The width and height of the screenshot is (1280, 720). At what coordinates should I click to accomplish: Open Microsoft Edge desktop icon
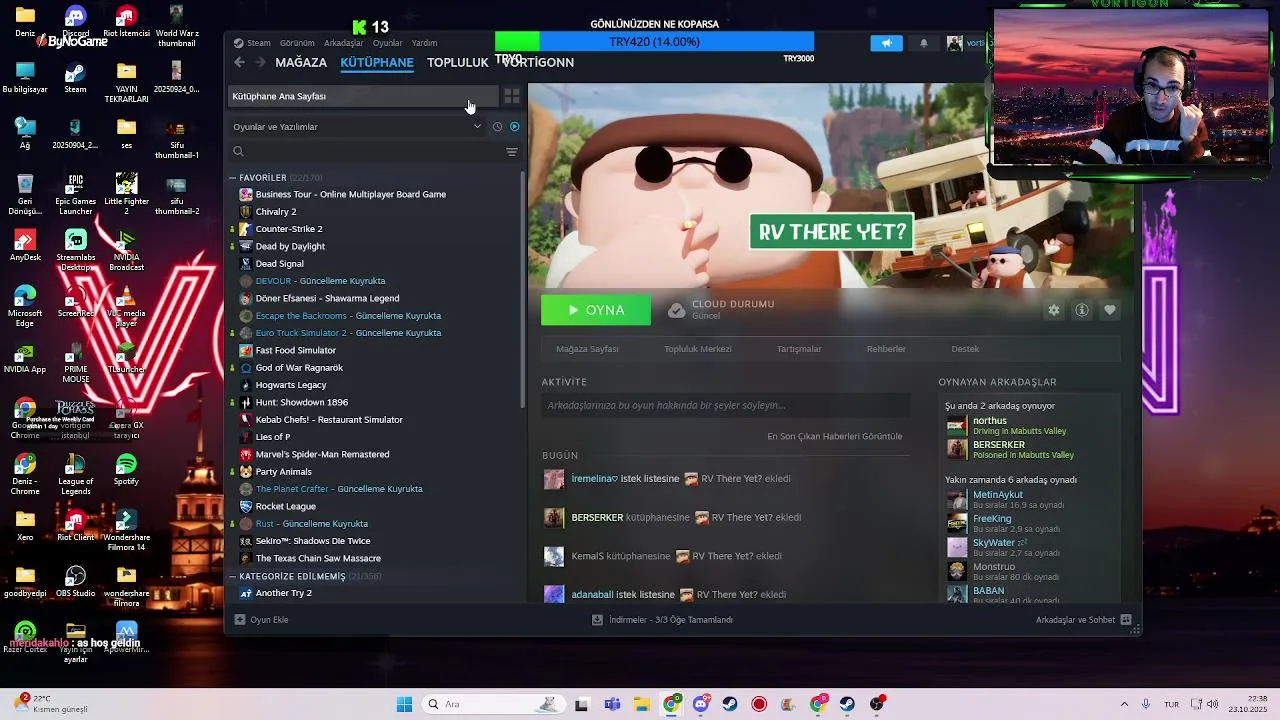(x=25, y=306)
